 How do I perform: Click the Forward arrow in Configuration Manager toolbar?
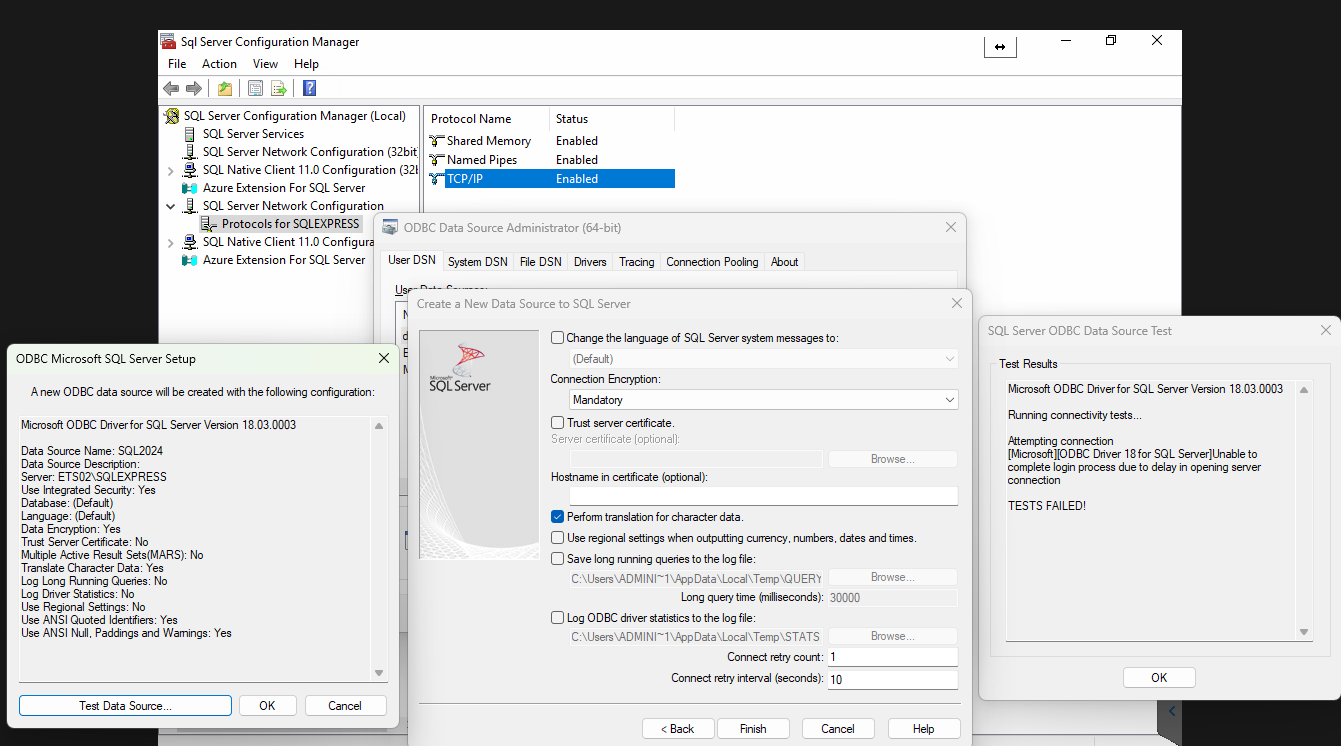(194, 88)
